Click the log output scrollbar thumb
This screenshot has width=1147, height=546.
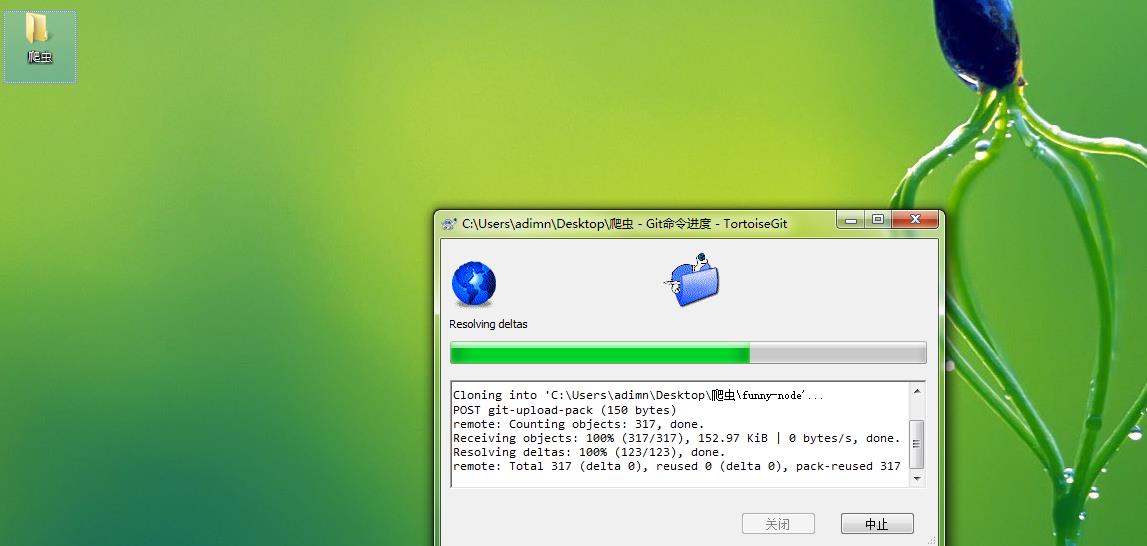pos(917,444)
